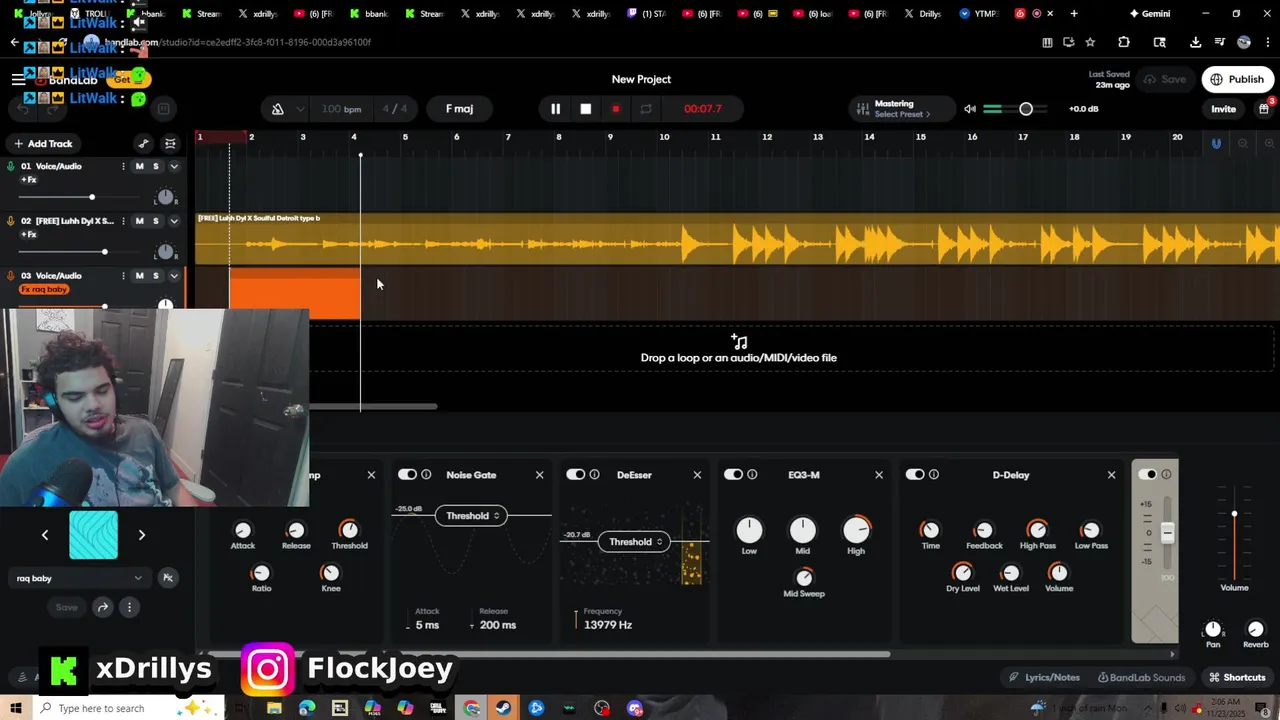Solo track 03 Voice/Audio
This screenshot has width=1280, height=720.
pyautogui.click(x=155, y=276)
